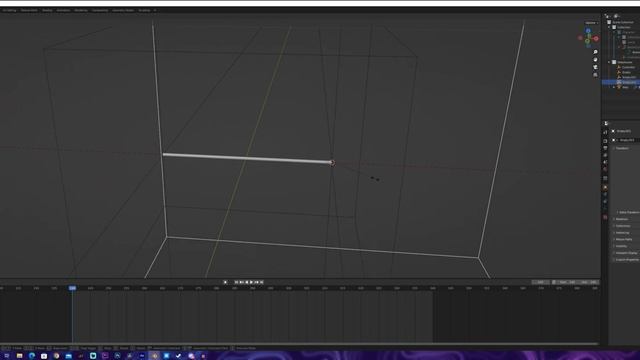Switch to the UV Editing workspace tab

(9, 10)
